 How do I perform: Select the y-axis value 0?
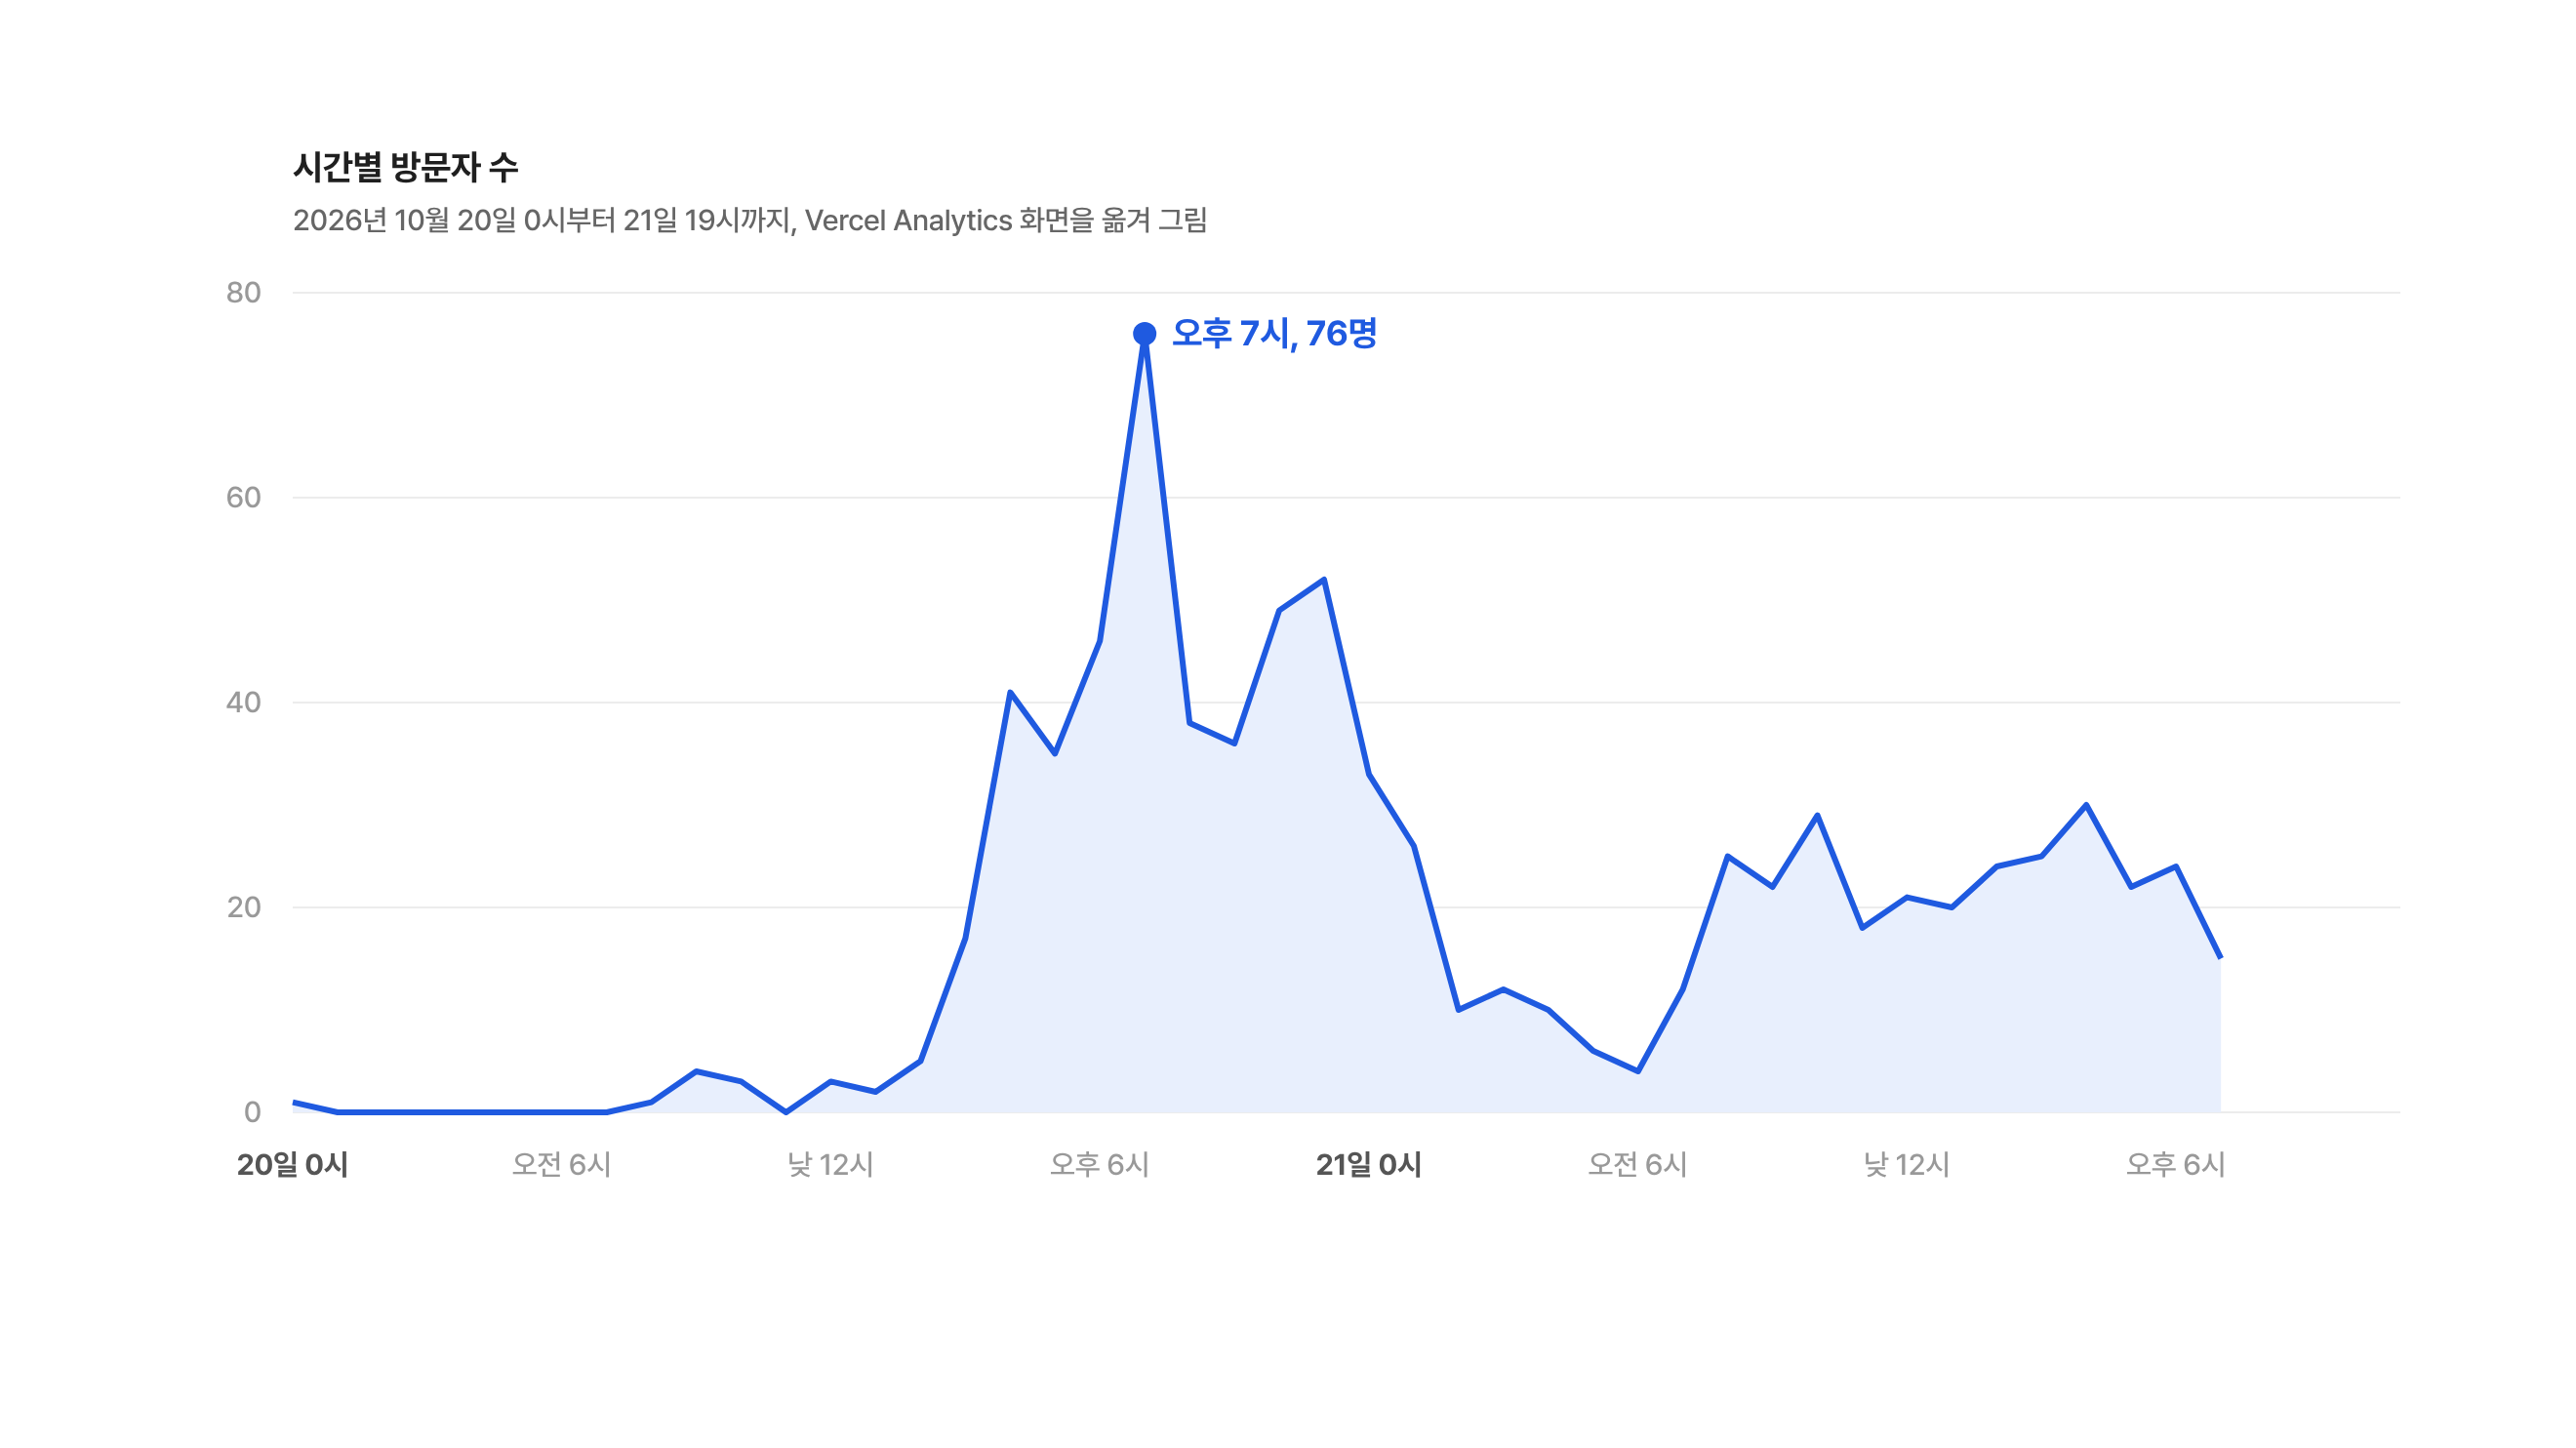[x=252, y=1112]
